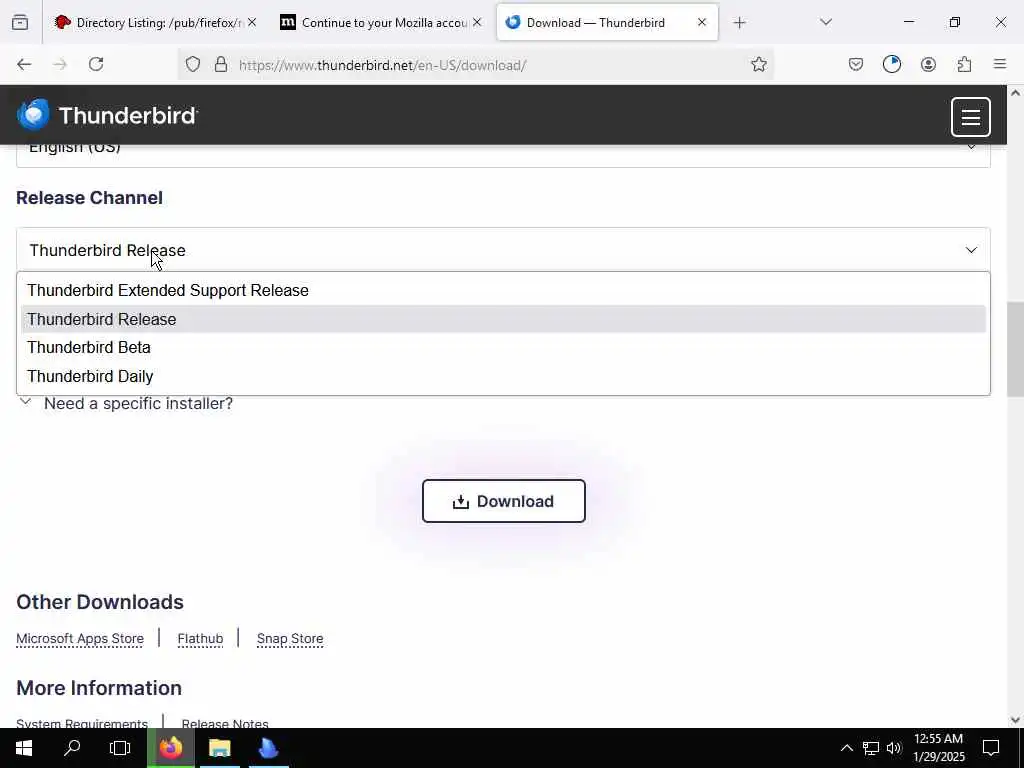Open the English (US) language dropdown
Viewport: 1024px width, 768px height.
(x=503, y=155)
